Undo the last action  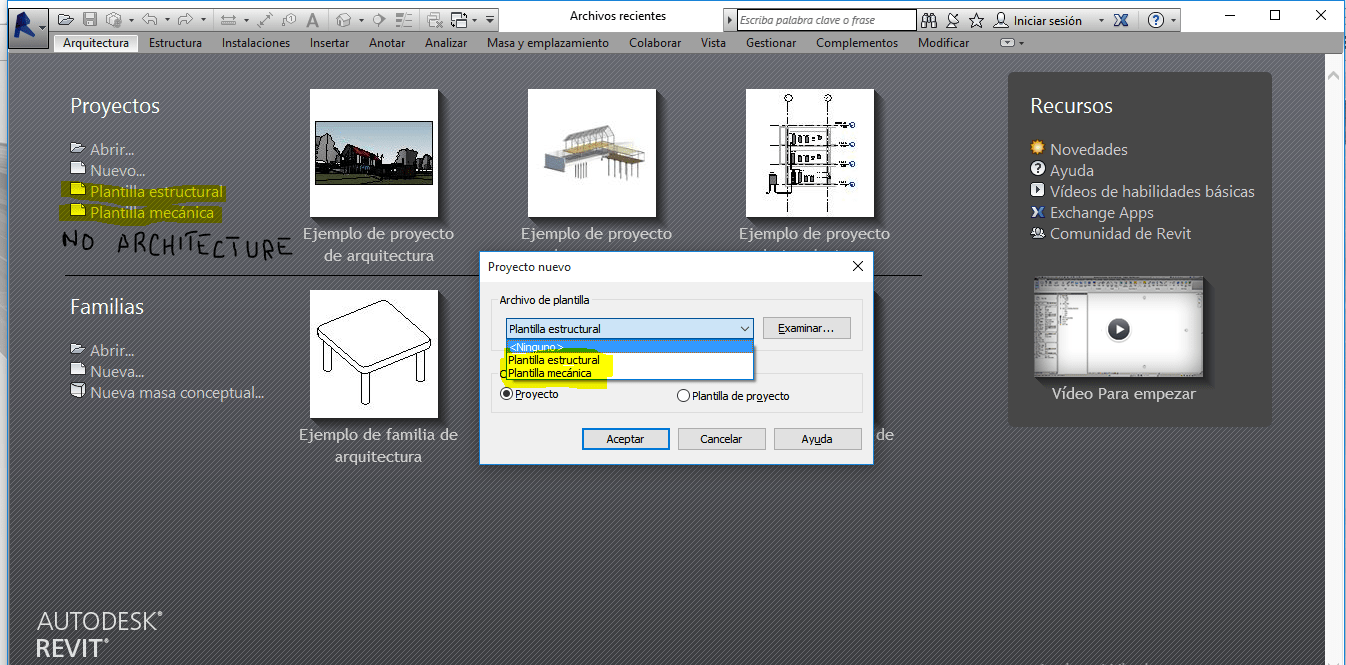[150, 19]
